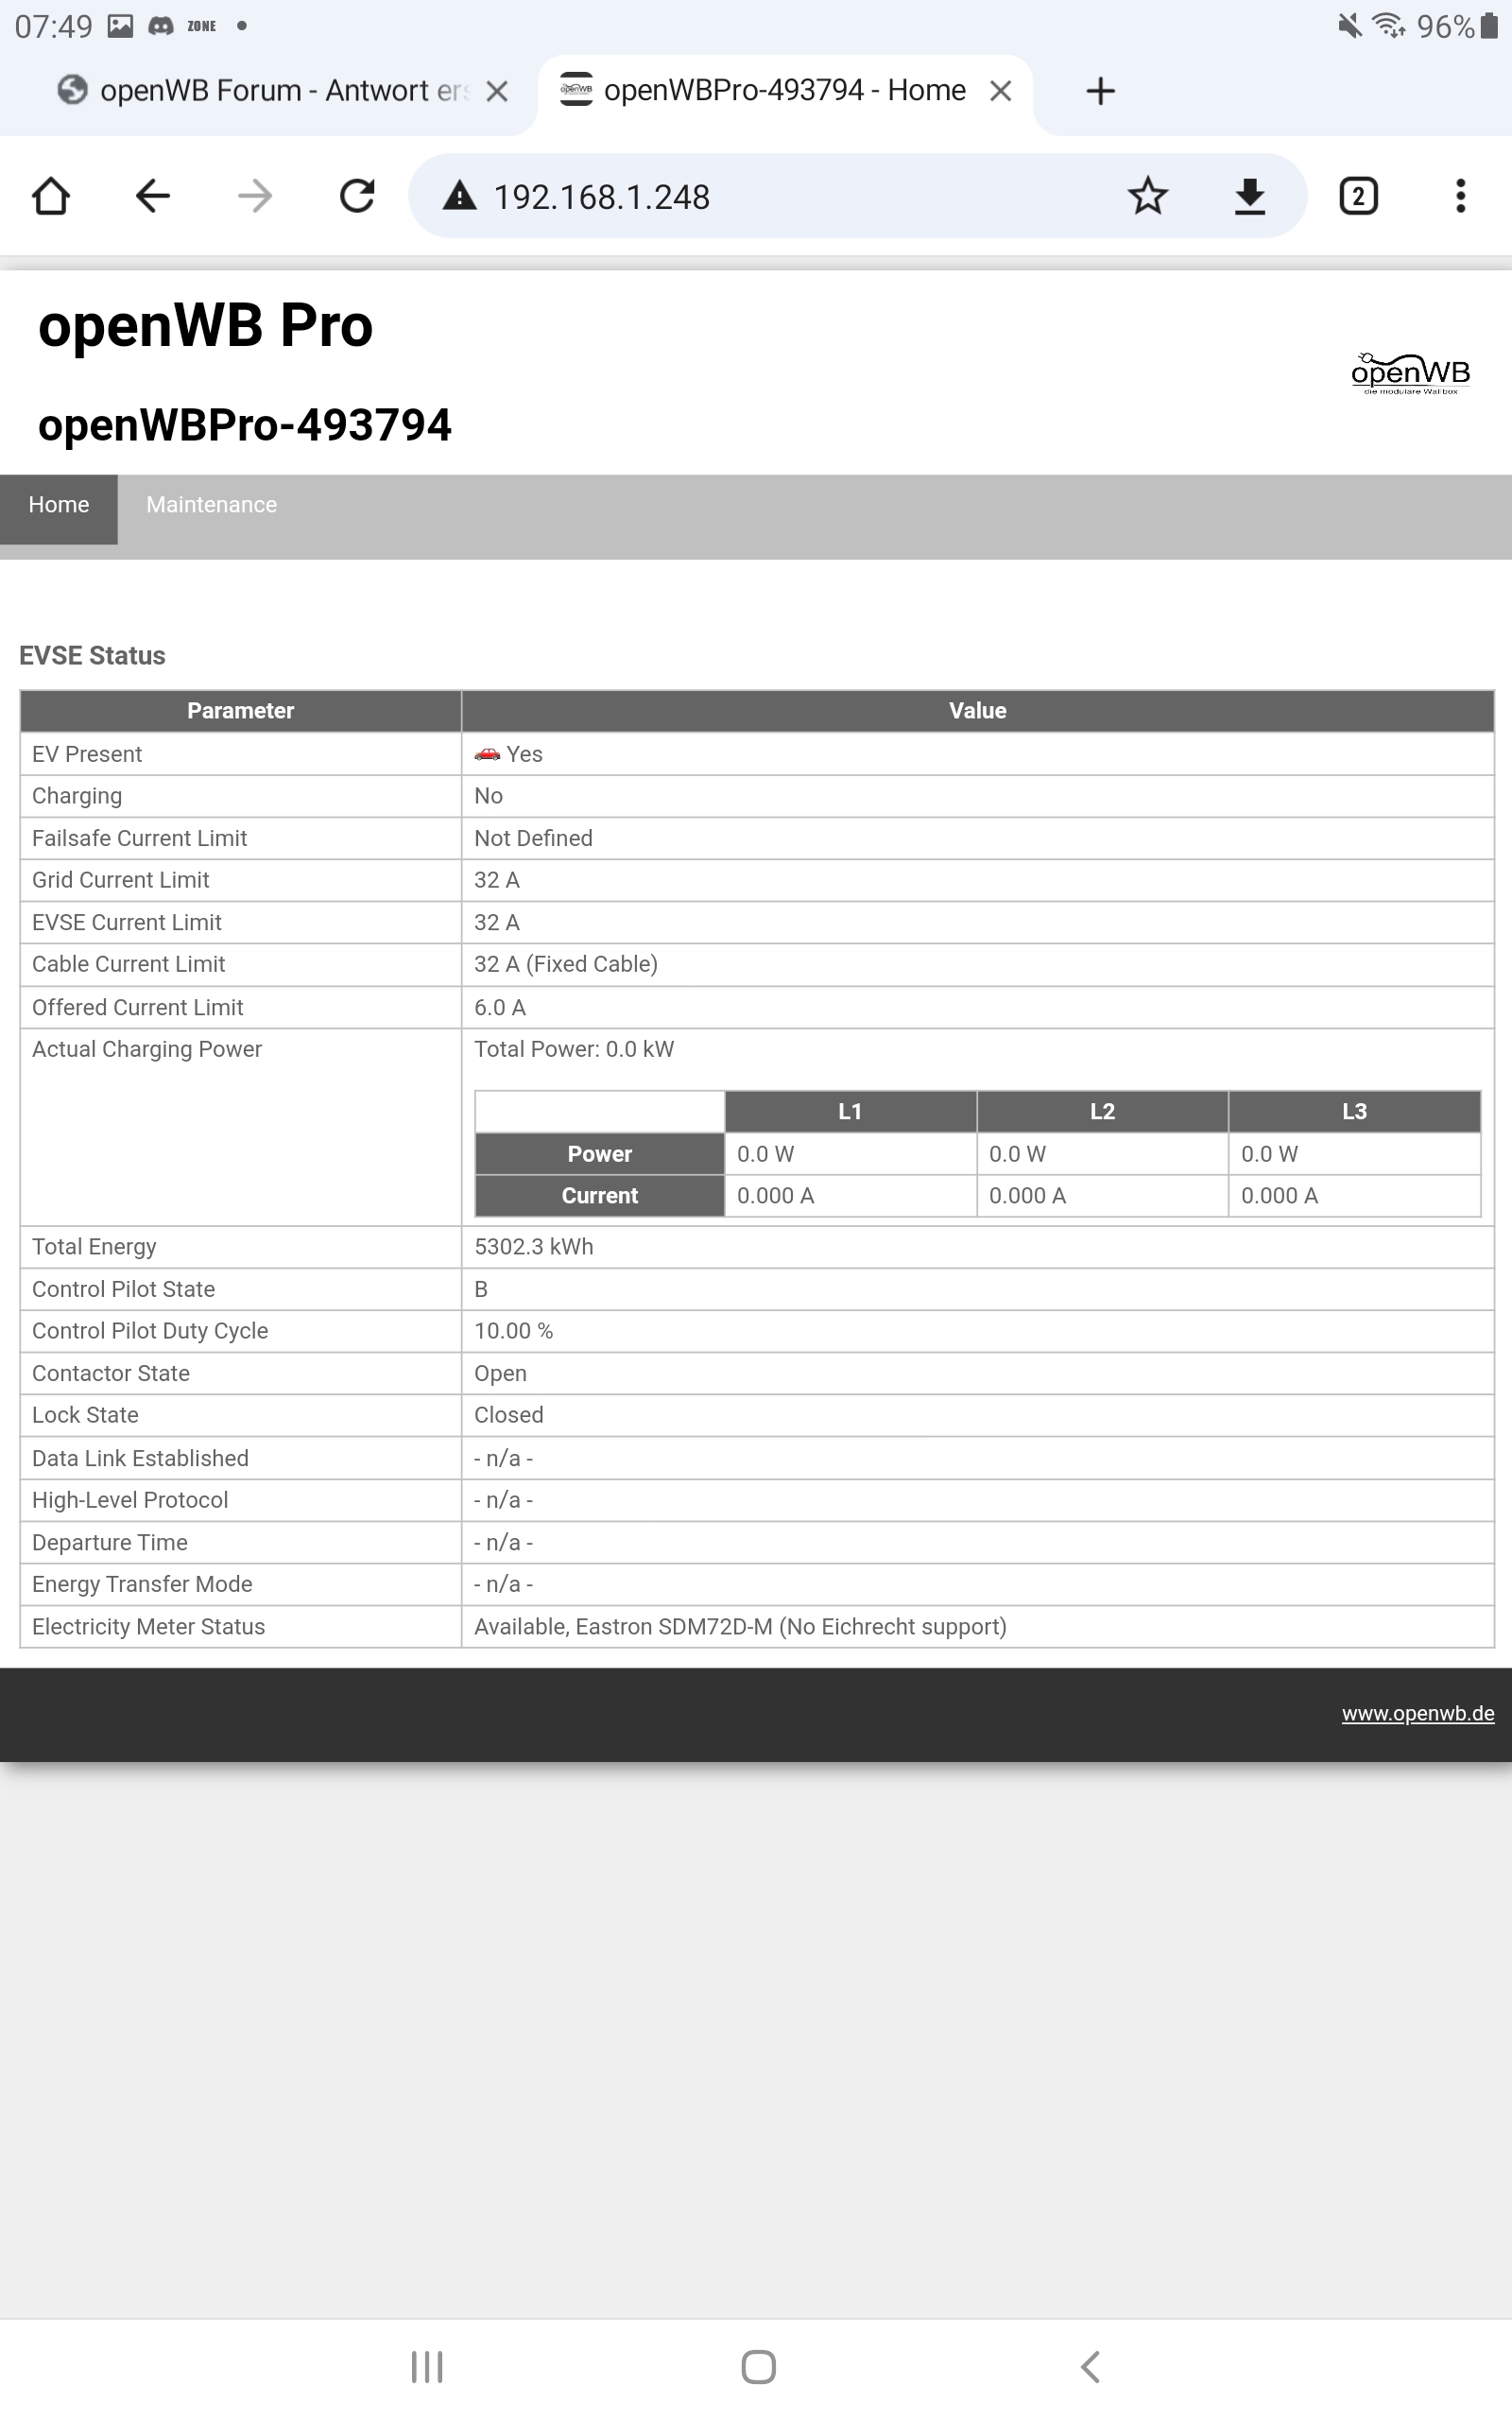This screenshot has width=1512, height=2420.
Task: Tap the red car icon beside Yes
Action: (487, 754)
